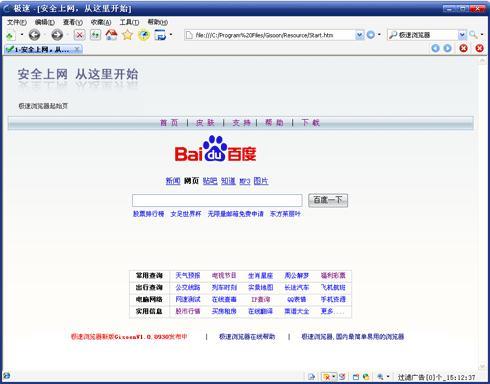
Task: Click the Baidu MP3 link
Action: pyautogui.click(x=245, y=181)
